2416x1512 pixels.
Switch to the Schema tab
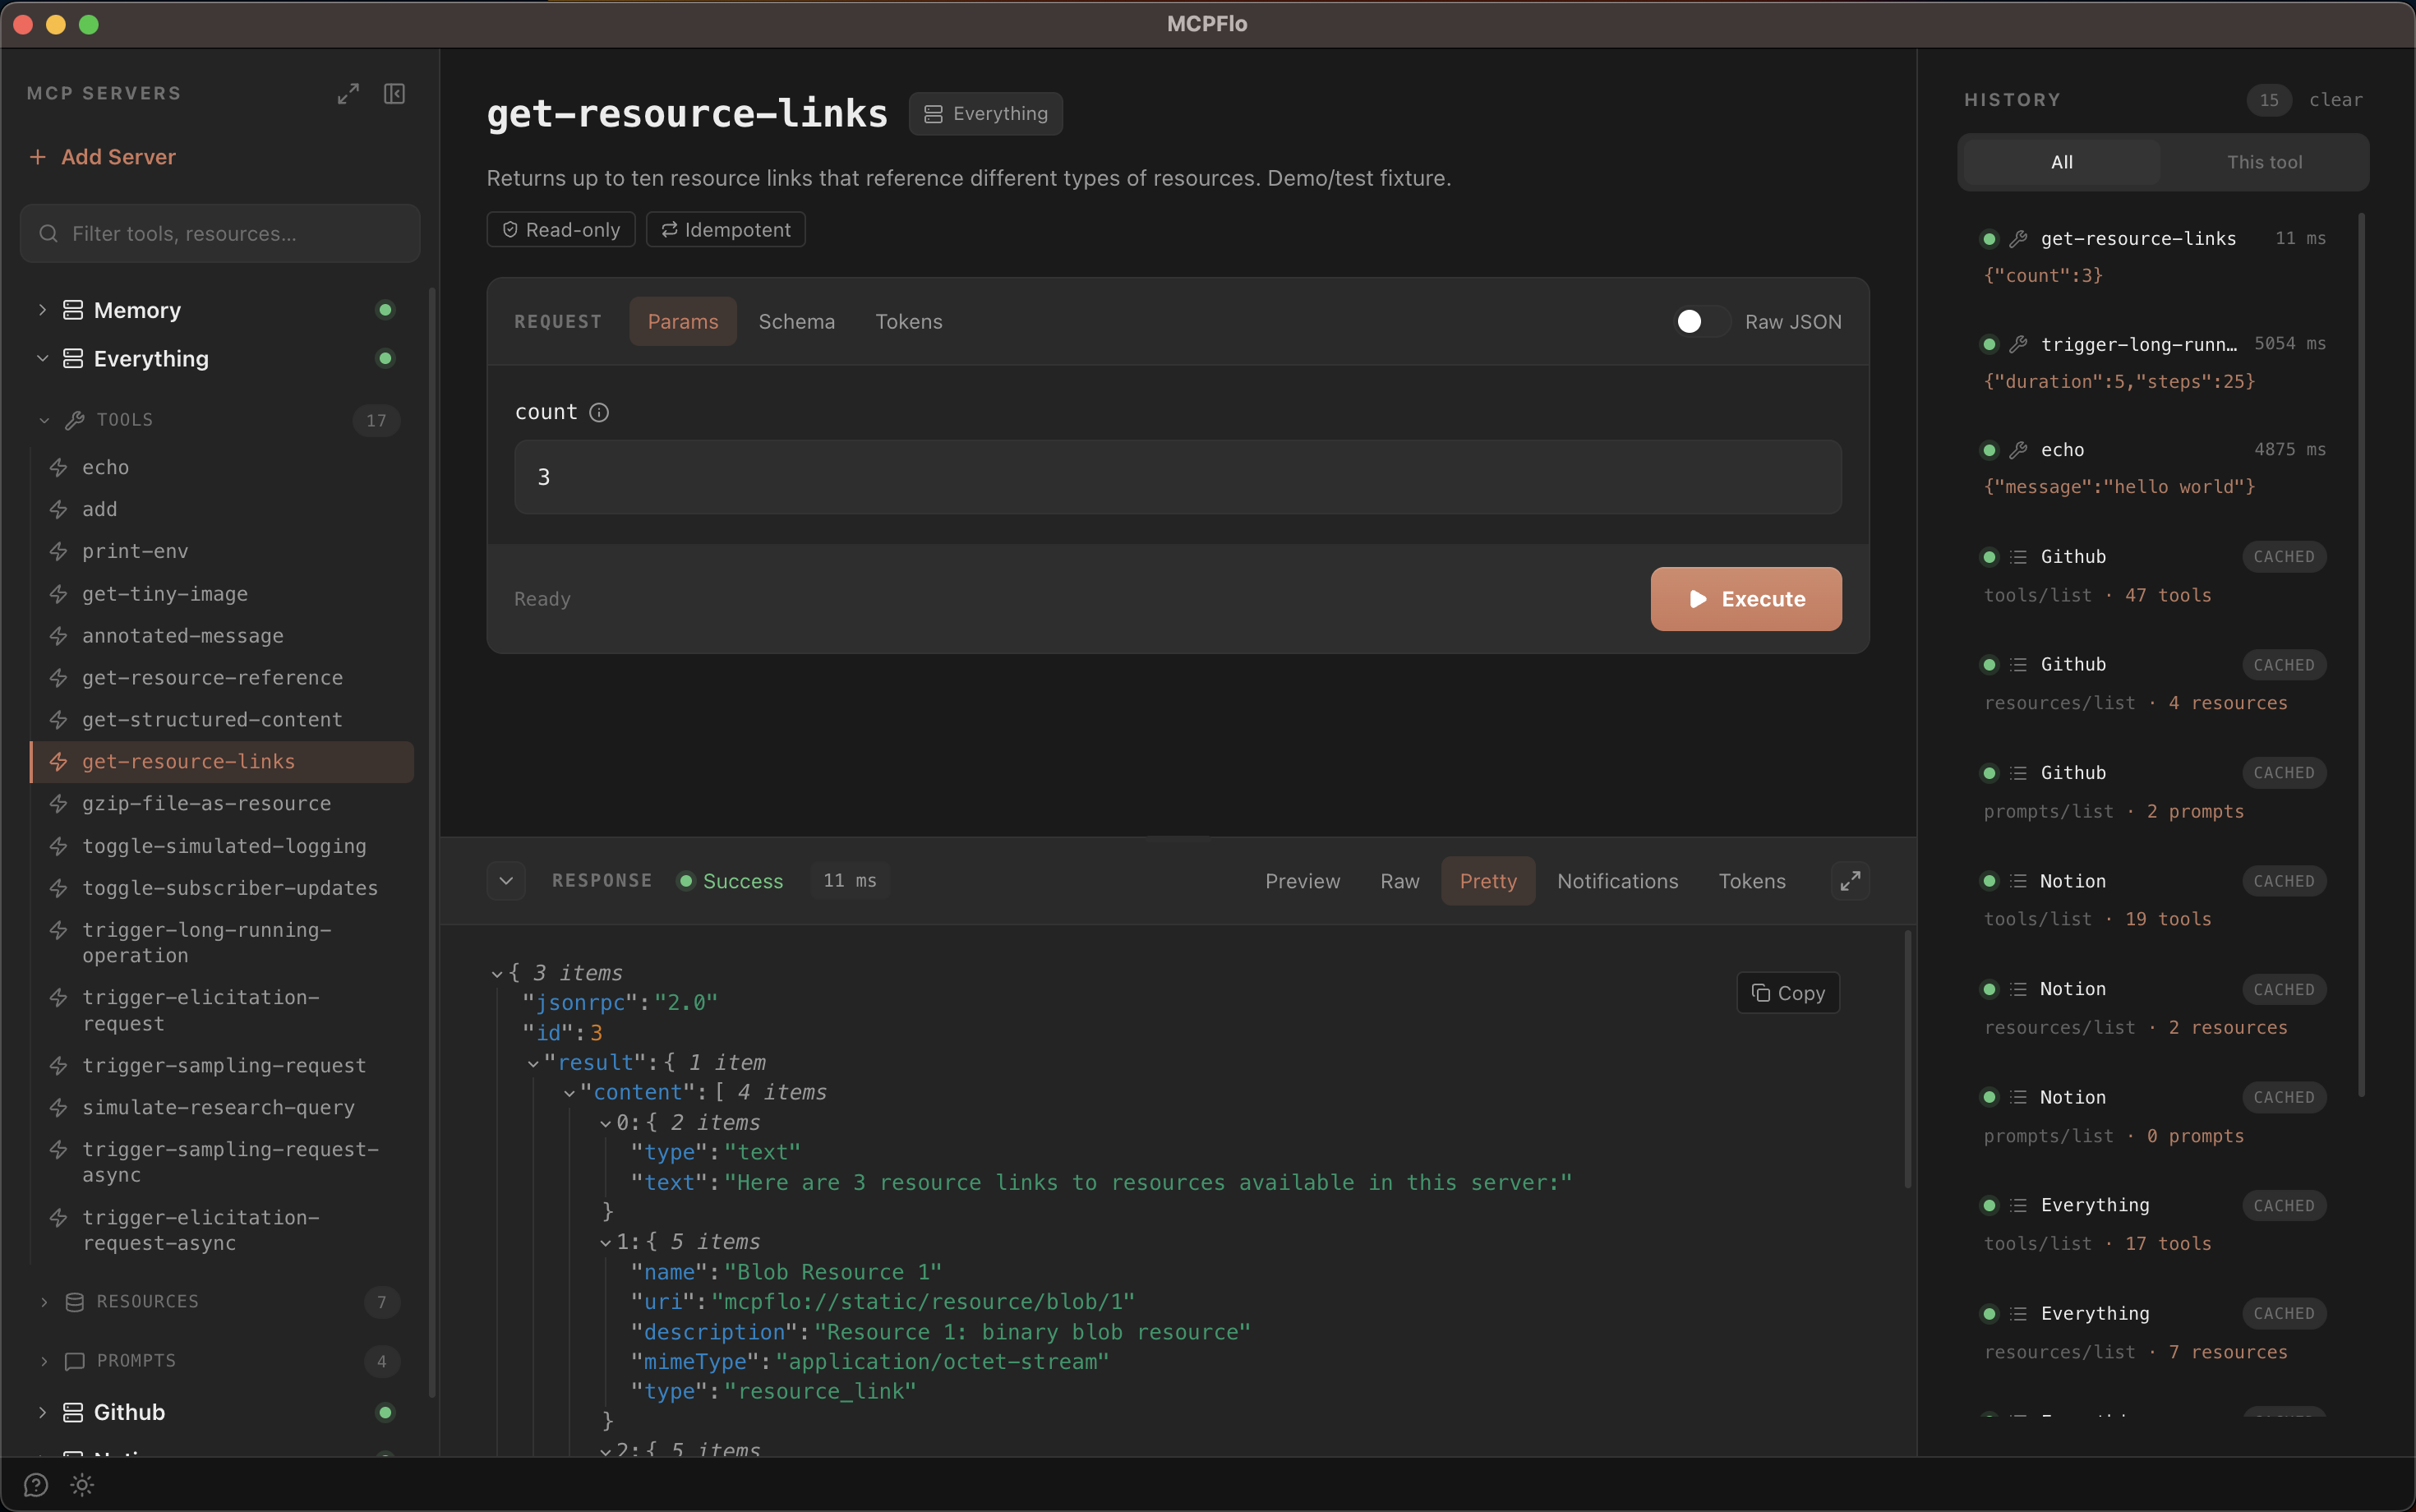click(x=796, y=321)
